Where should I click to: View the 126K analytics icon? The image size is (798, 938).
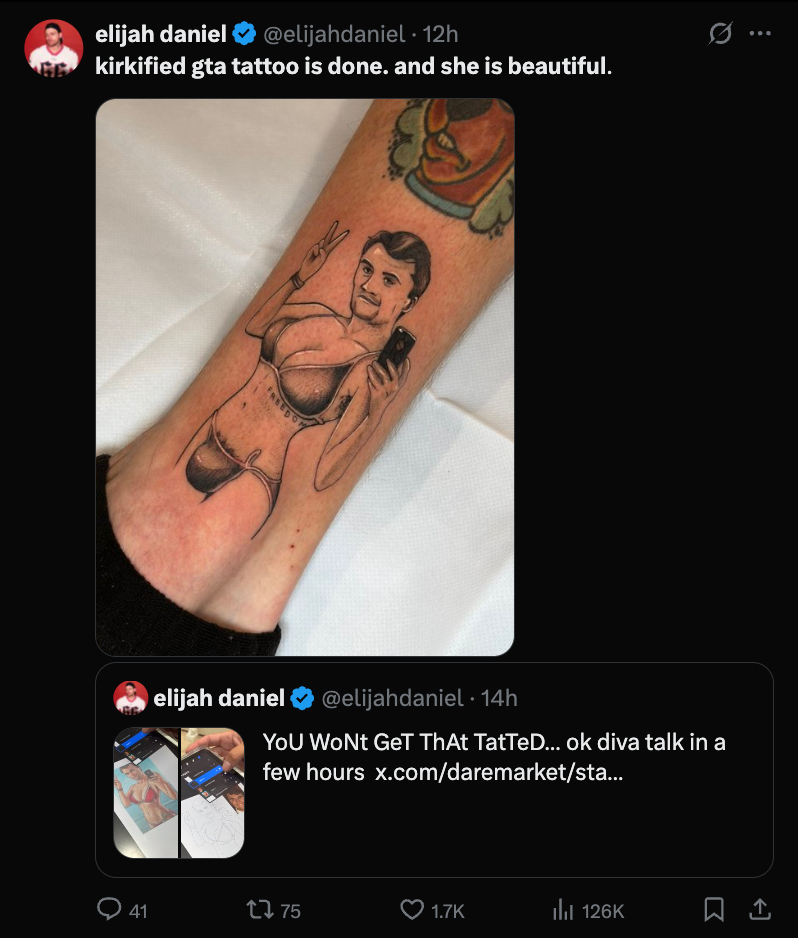click(564, 909)
